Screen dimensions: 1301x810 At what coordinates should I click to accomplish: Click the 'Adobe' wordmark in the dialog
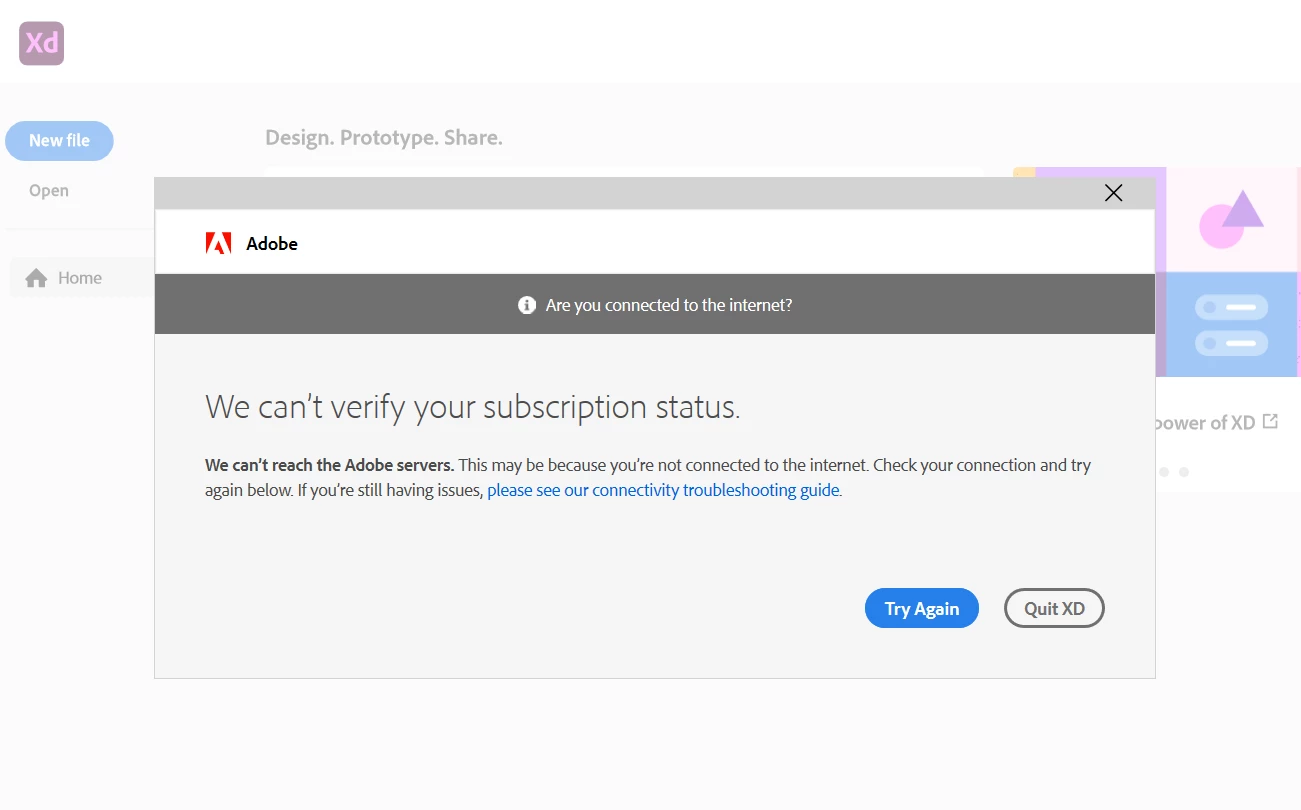272,243
